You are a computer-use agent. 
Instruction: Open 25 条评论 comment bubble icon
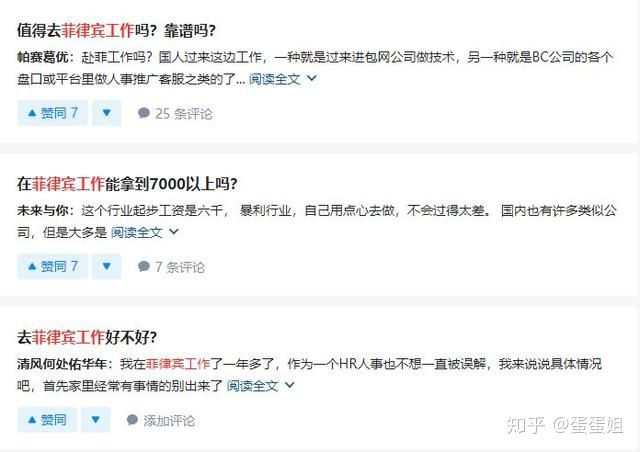(144, 113)
